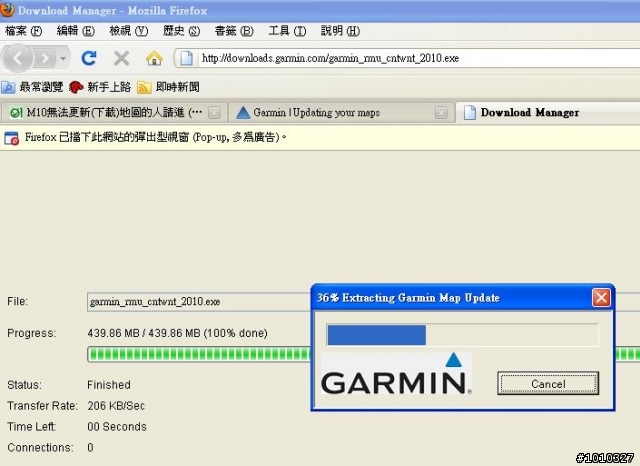This screenshot has width=640, height=466.
Task: Open 最常瀏覽 bookmark folder
Action: pyautogui.click(x=32, y=87)
